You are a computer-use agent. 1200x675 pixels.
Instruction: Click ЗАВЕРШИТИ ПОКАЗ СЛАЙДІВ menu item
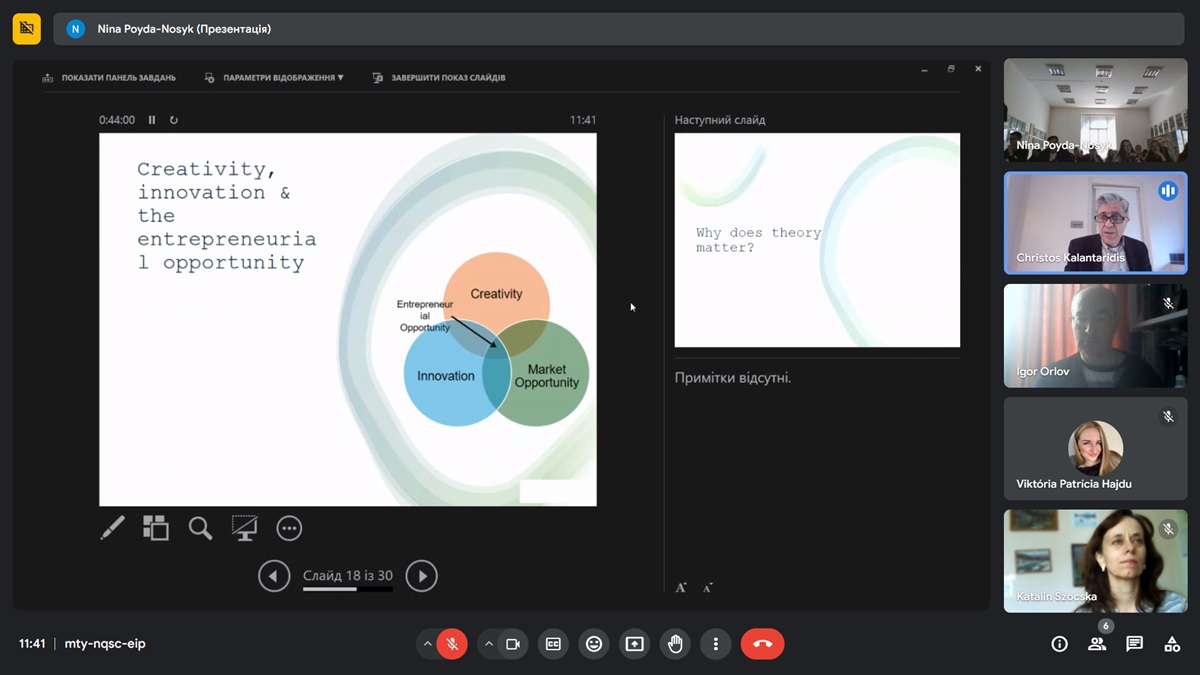(440, 77)
